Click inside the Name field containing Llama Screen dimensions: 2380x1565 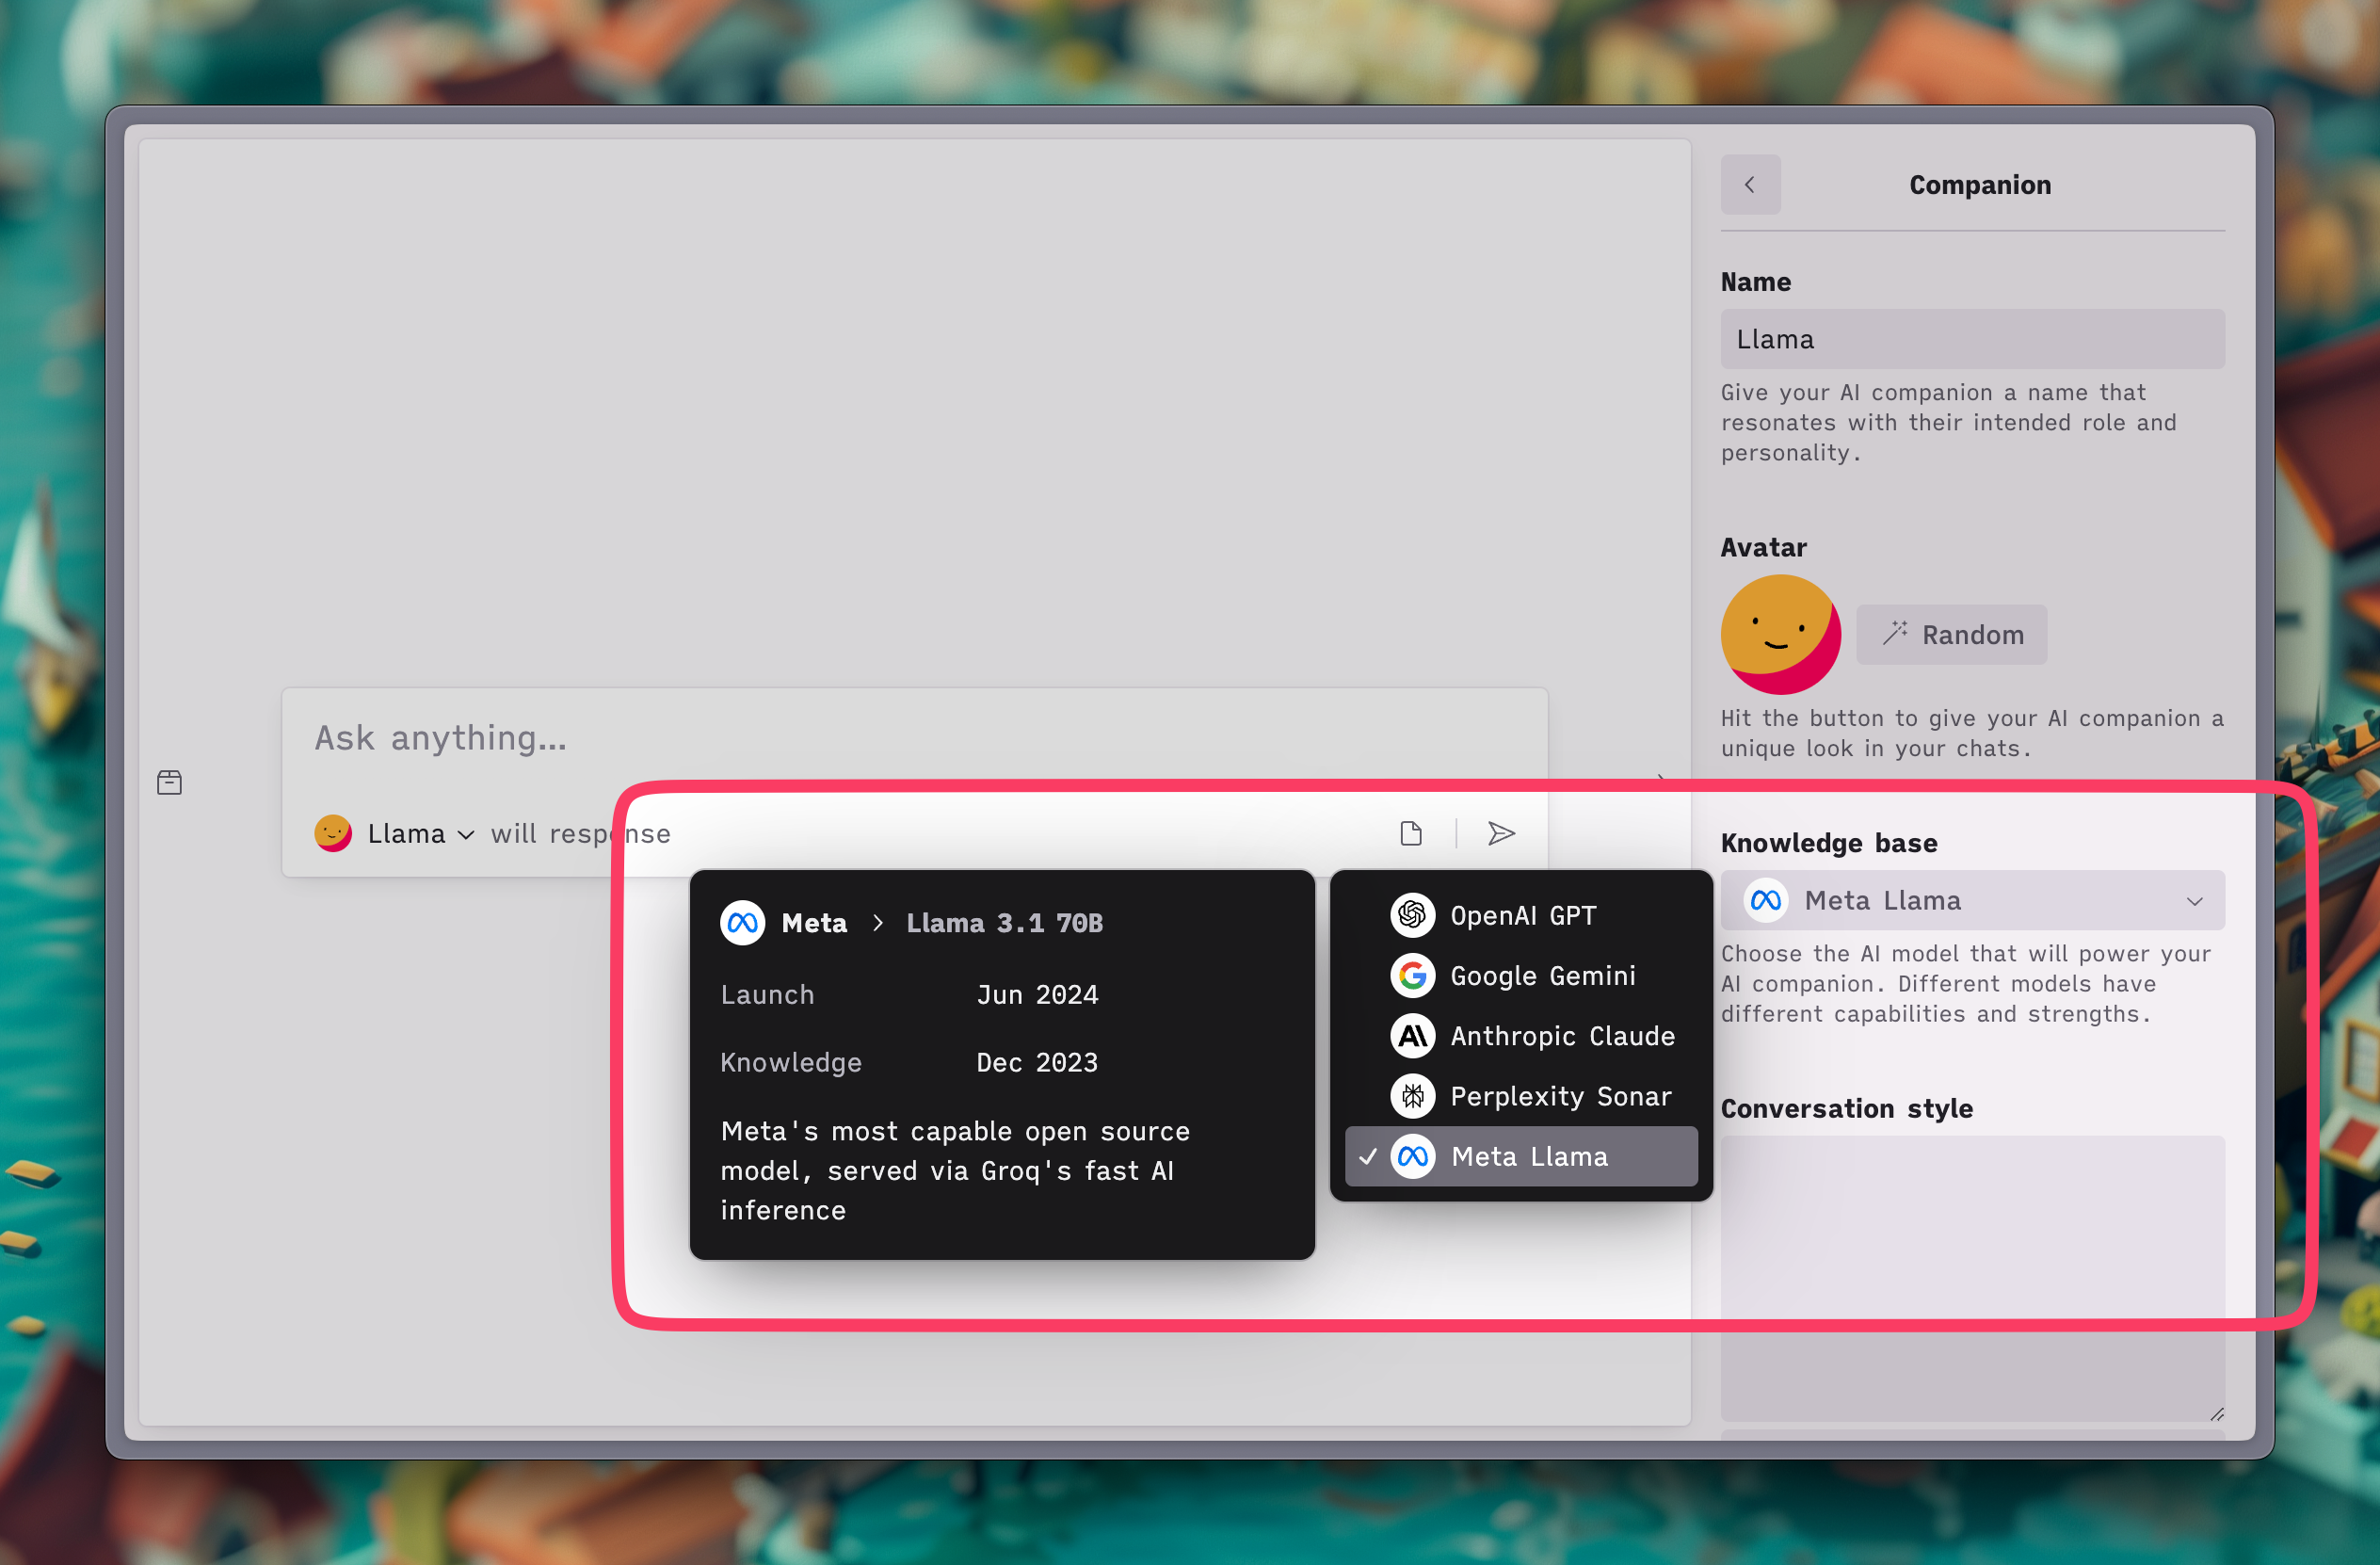click(1972, 339)
